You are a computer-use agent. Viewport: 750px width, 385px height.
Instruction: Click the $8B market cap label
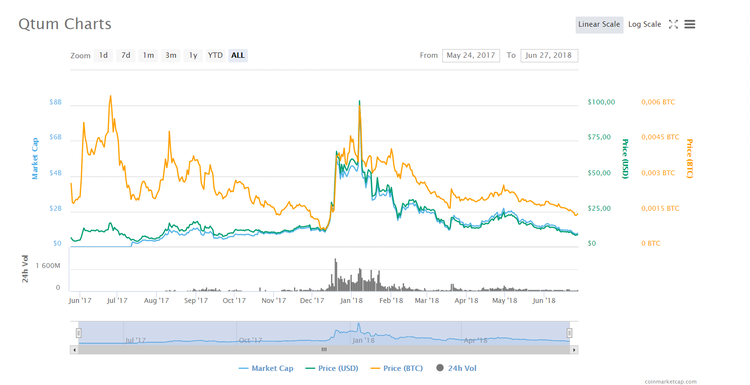pyautogui.click(x=55, y=102)
